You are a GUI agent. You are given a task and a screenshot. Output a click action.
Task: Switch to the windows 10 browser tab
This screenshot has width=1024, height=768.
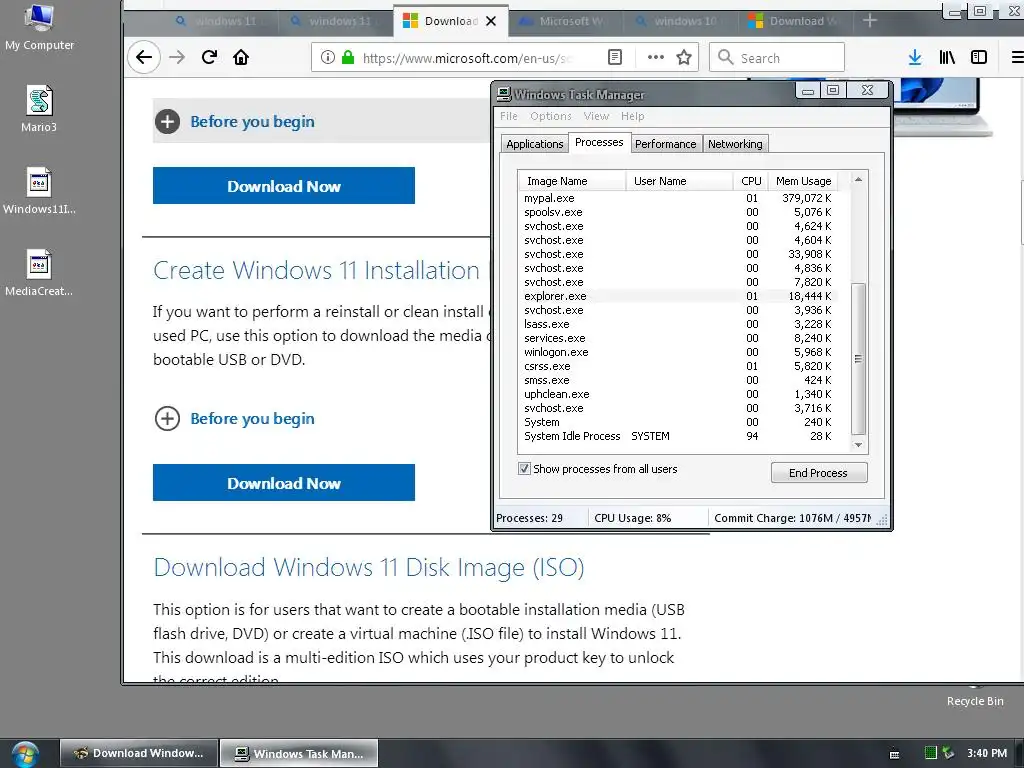click(x=680, y=21)
